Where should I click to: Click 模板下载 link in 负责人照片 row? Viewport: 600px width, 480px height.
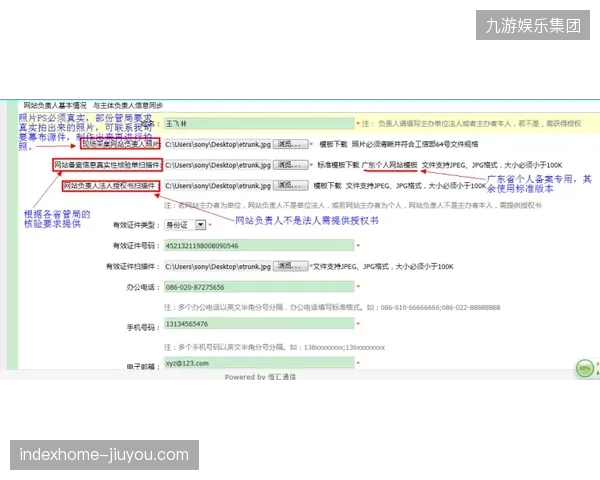pyautogui.click(x=333, y=144)
